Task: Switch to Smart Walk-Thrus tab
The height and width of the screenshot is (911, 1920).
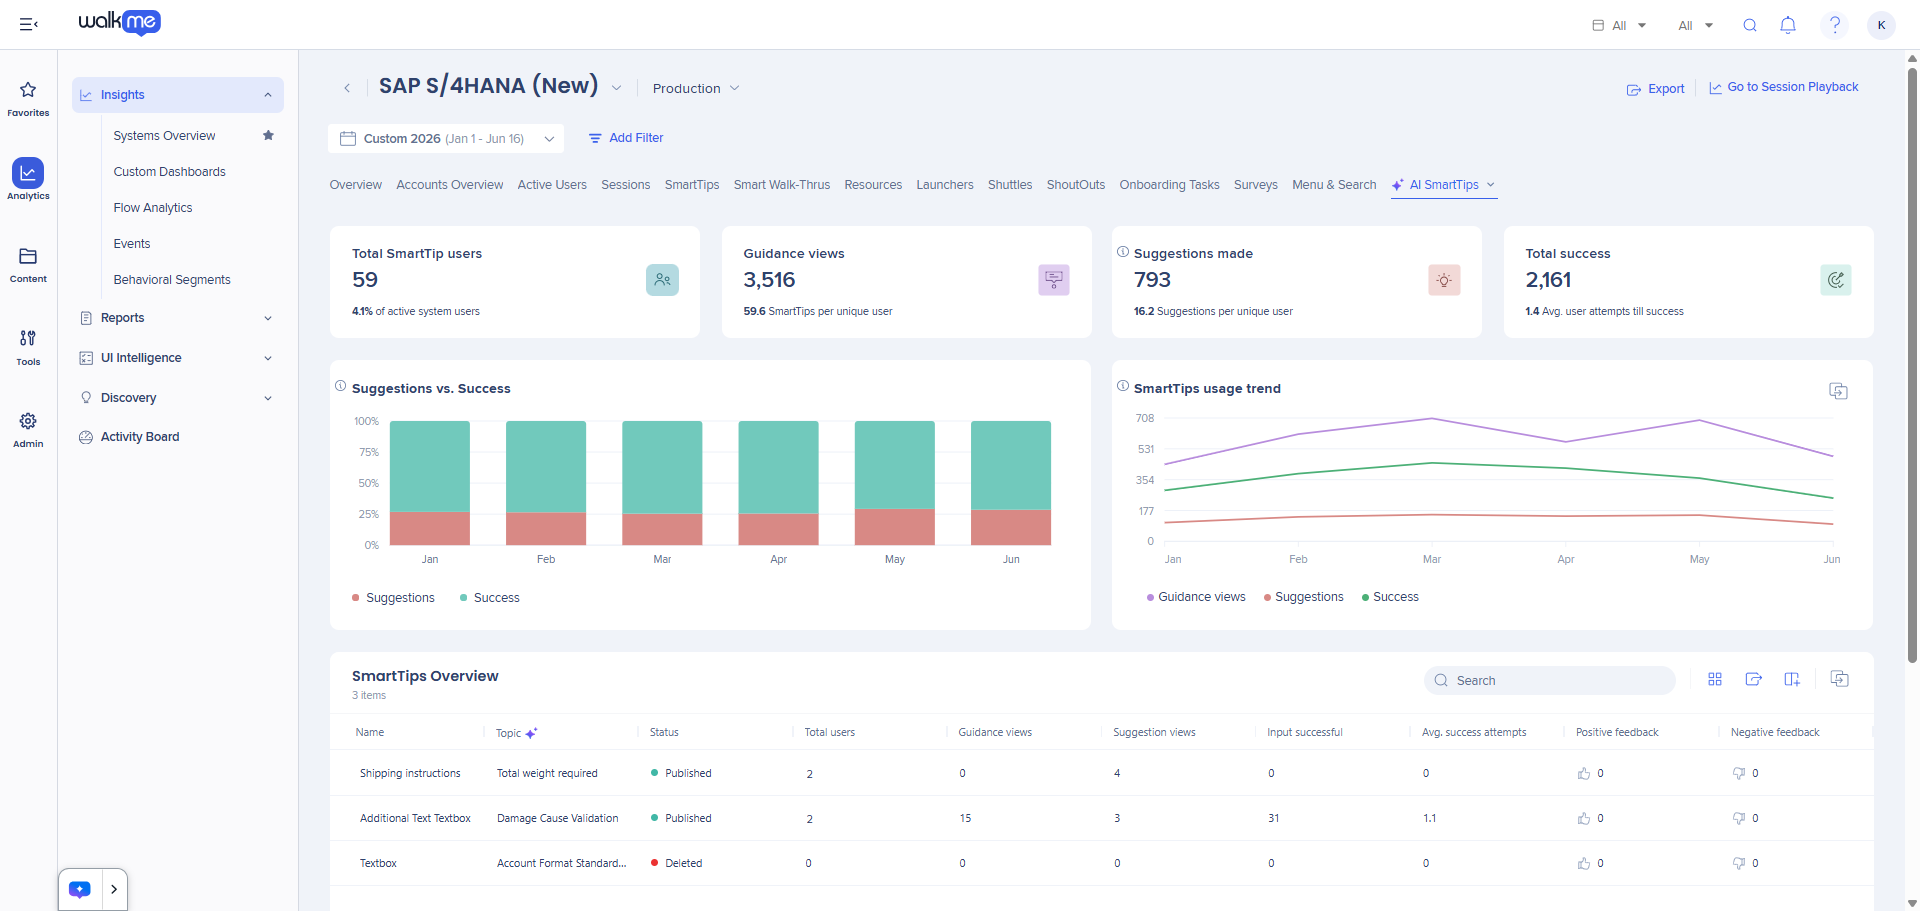Action: (782, 185)
